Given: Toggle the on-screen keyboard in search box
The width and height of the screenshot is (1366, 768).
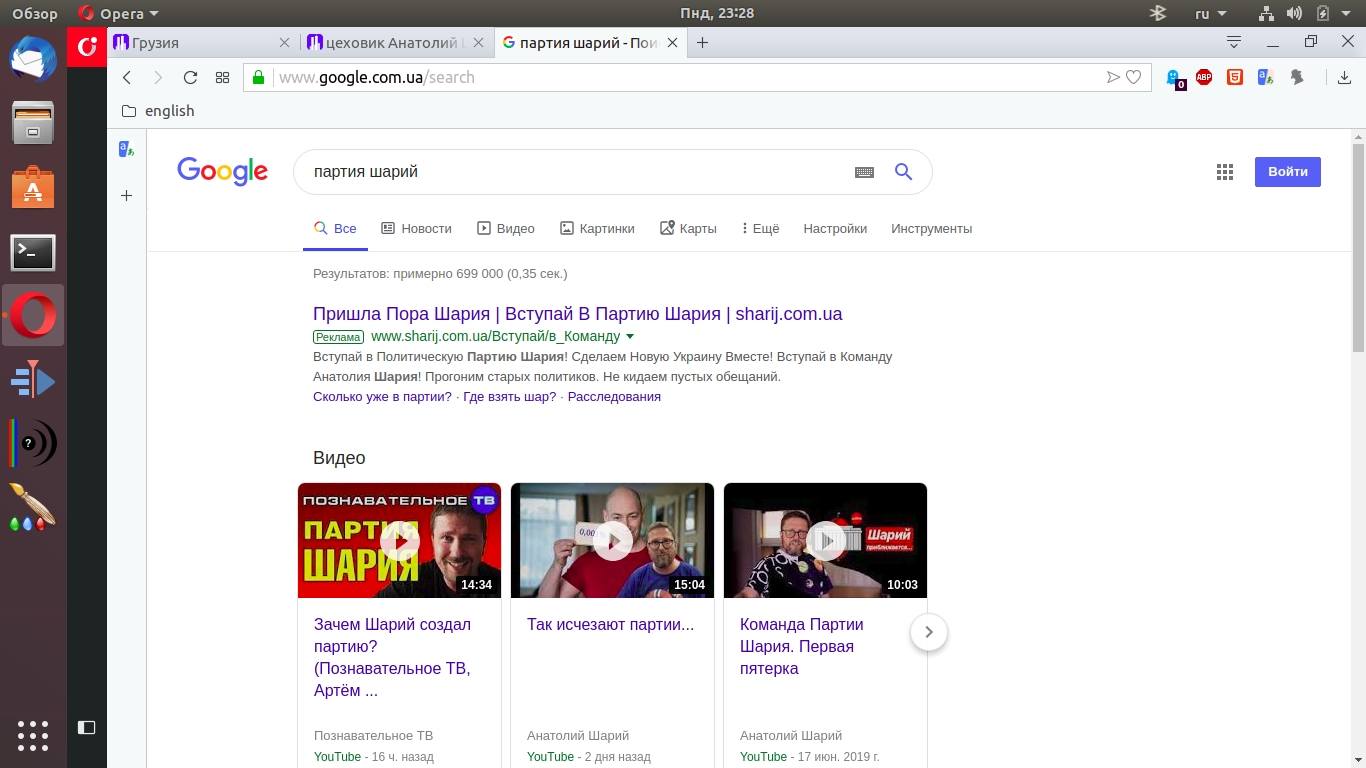Looking at the screenshot, I should click(864, 172).
